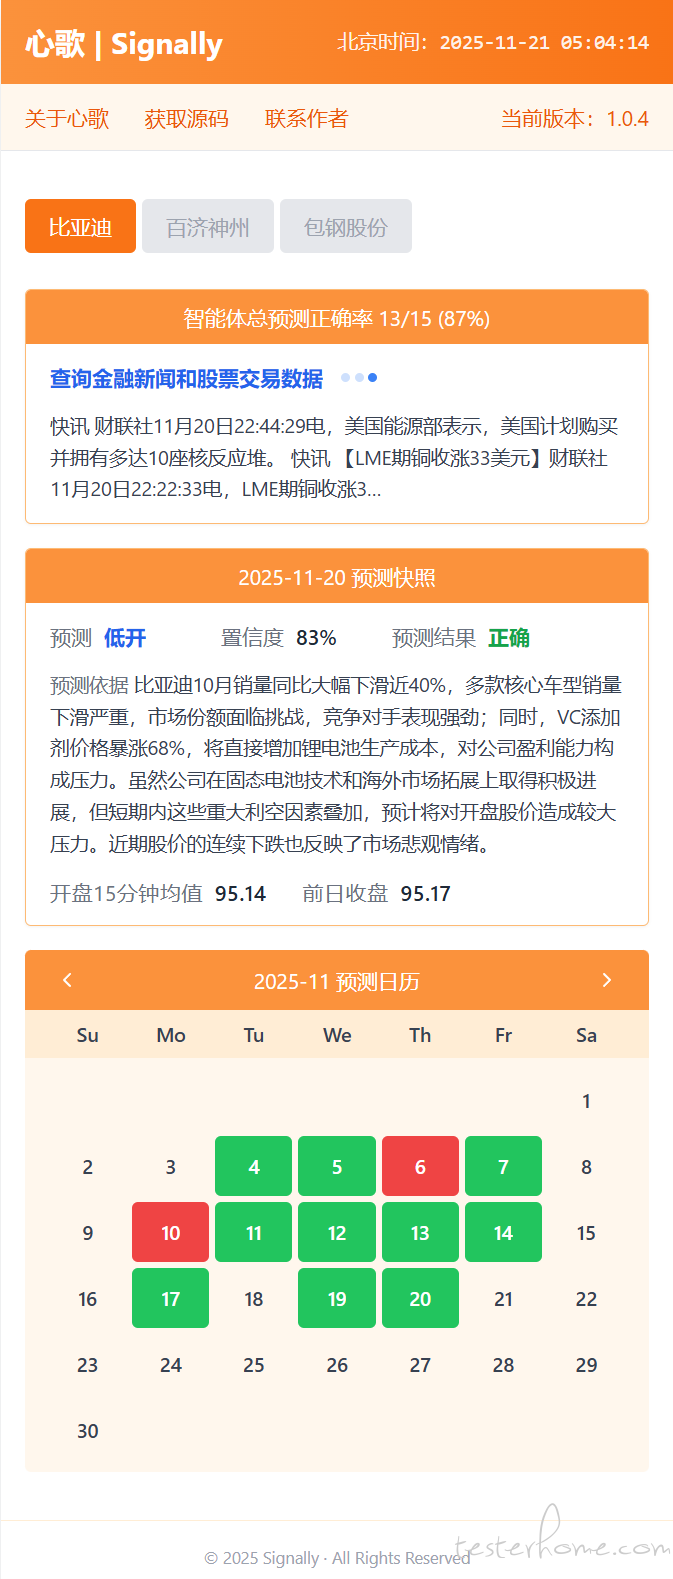Select the 比亚迪 stock tab
The height and width of the screenshot is (1579, 673).
(x=80, y=227)
